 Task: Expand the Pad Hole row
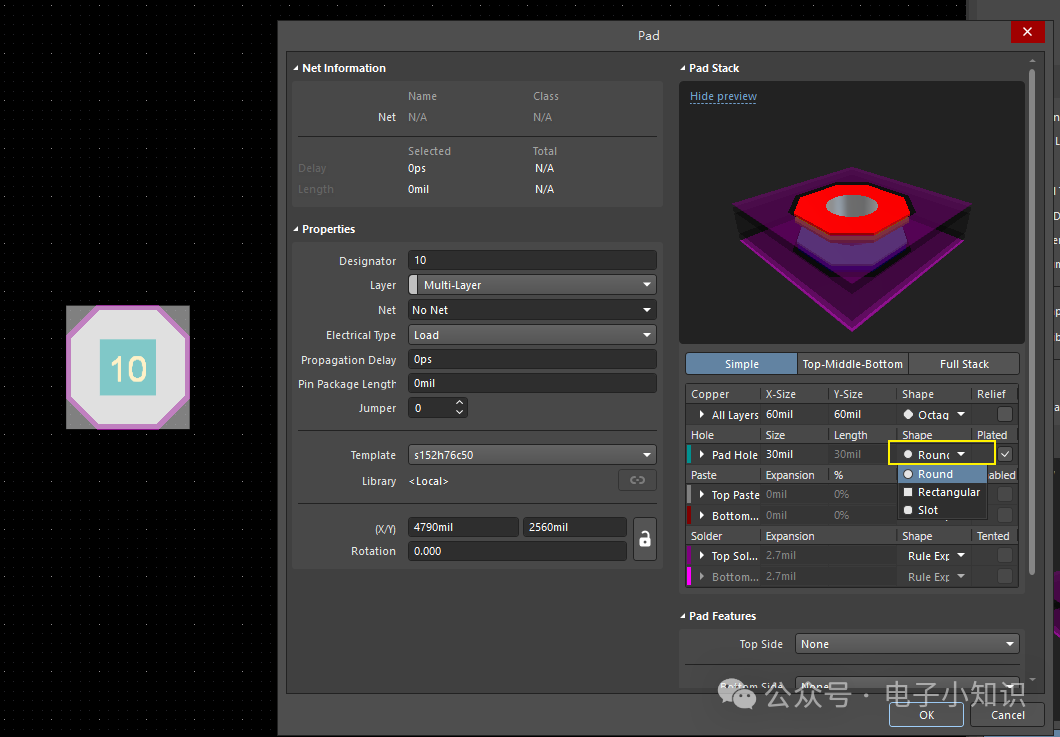point(702,454)
